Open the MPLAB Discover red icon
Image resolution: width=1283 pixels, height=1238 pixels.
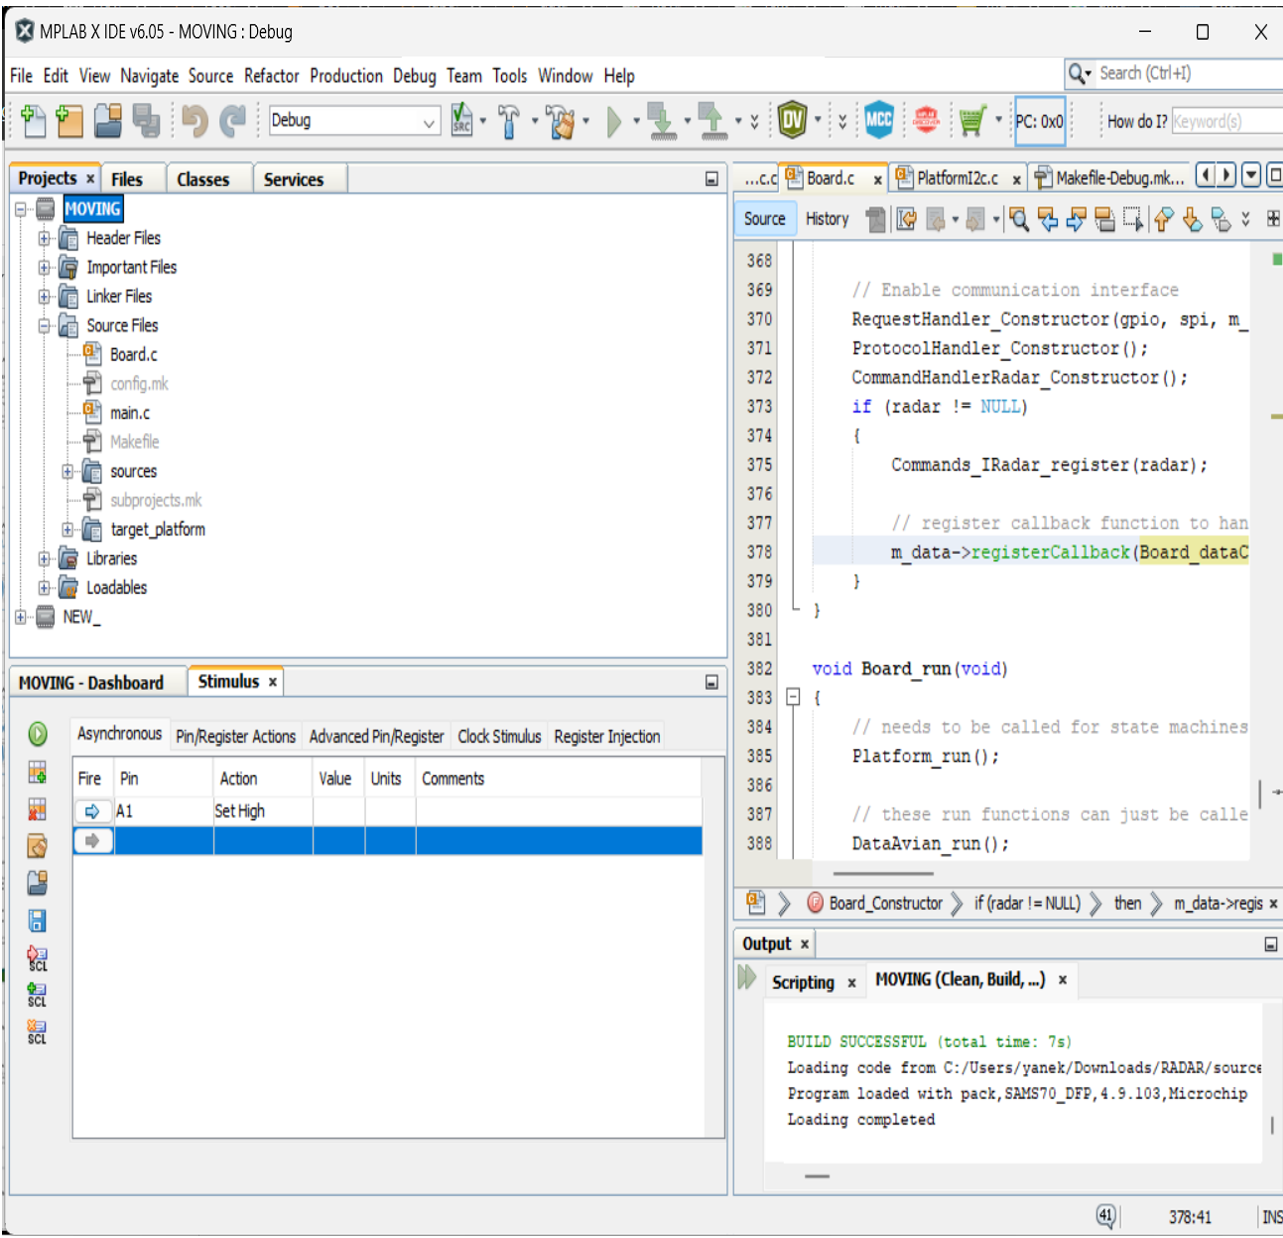926,121
